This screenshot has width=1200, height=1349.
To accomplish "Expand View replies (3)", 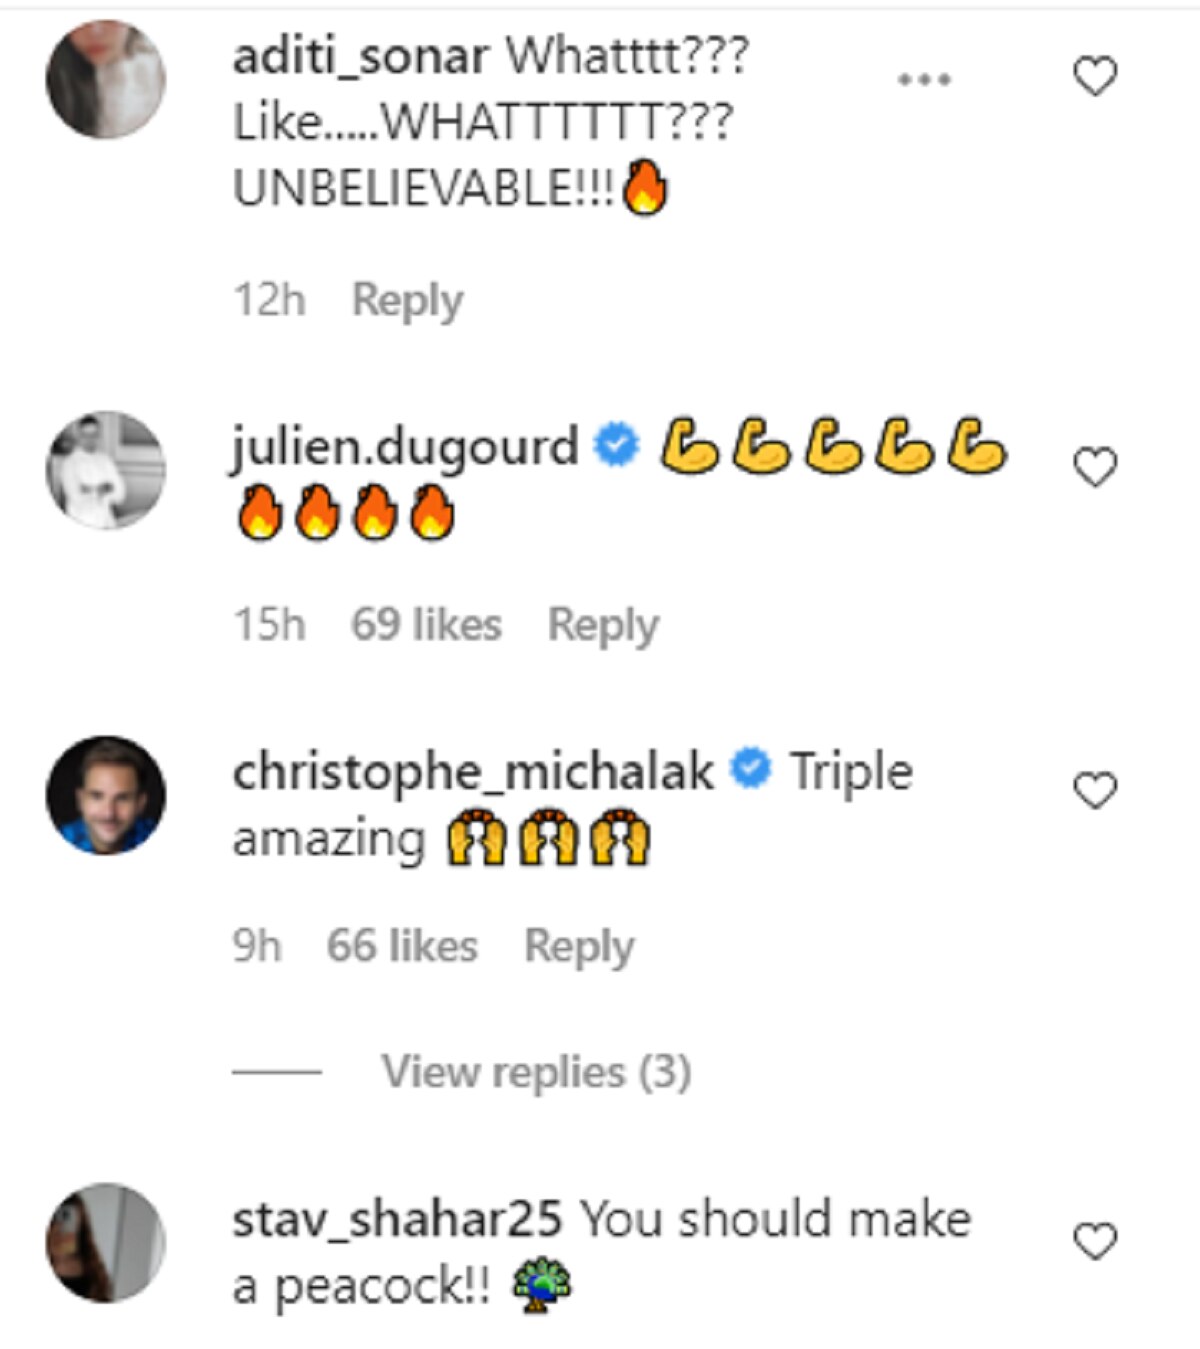I will coord(536,1072).
